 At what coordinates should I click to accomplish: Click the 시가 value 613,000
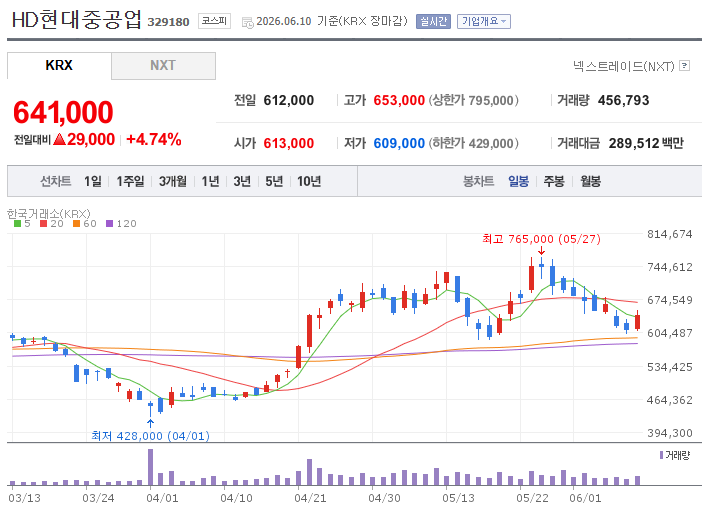[289, 143]
